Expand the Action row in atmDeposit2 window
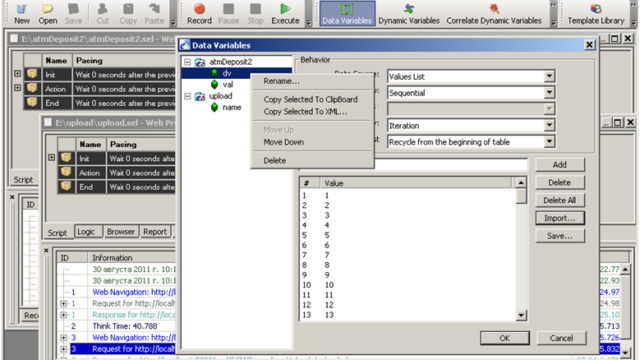 [x=17, y=88]
